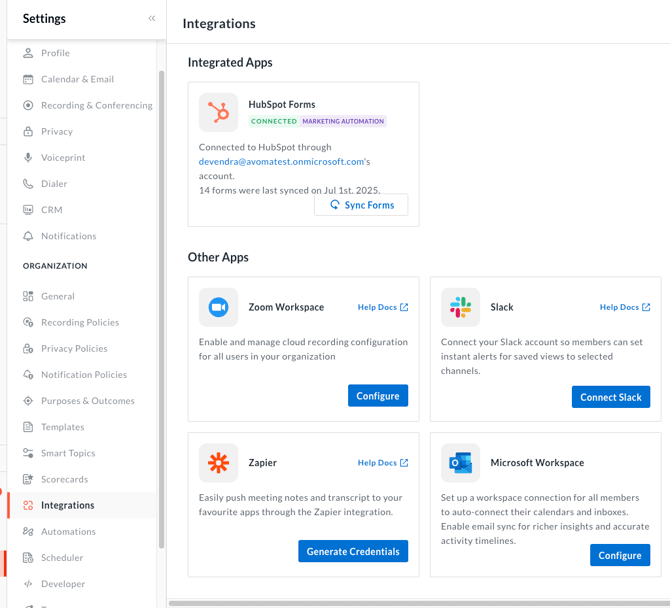Click the sidebar vertical scrollbar
Viewport: 670px width, 608px height.
point(162,309)
